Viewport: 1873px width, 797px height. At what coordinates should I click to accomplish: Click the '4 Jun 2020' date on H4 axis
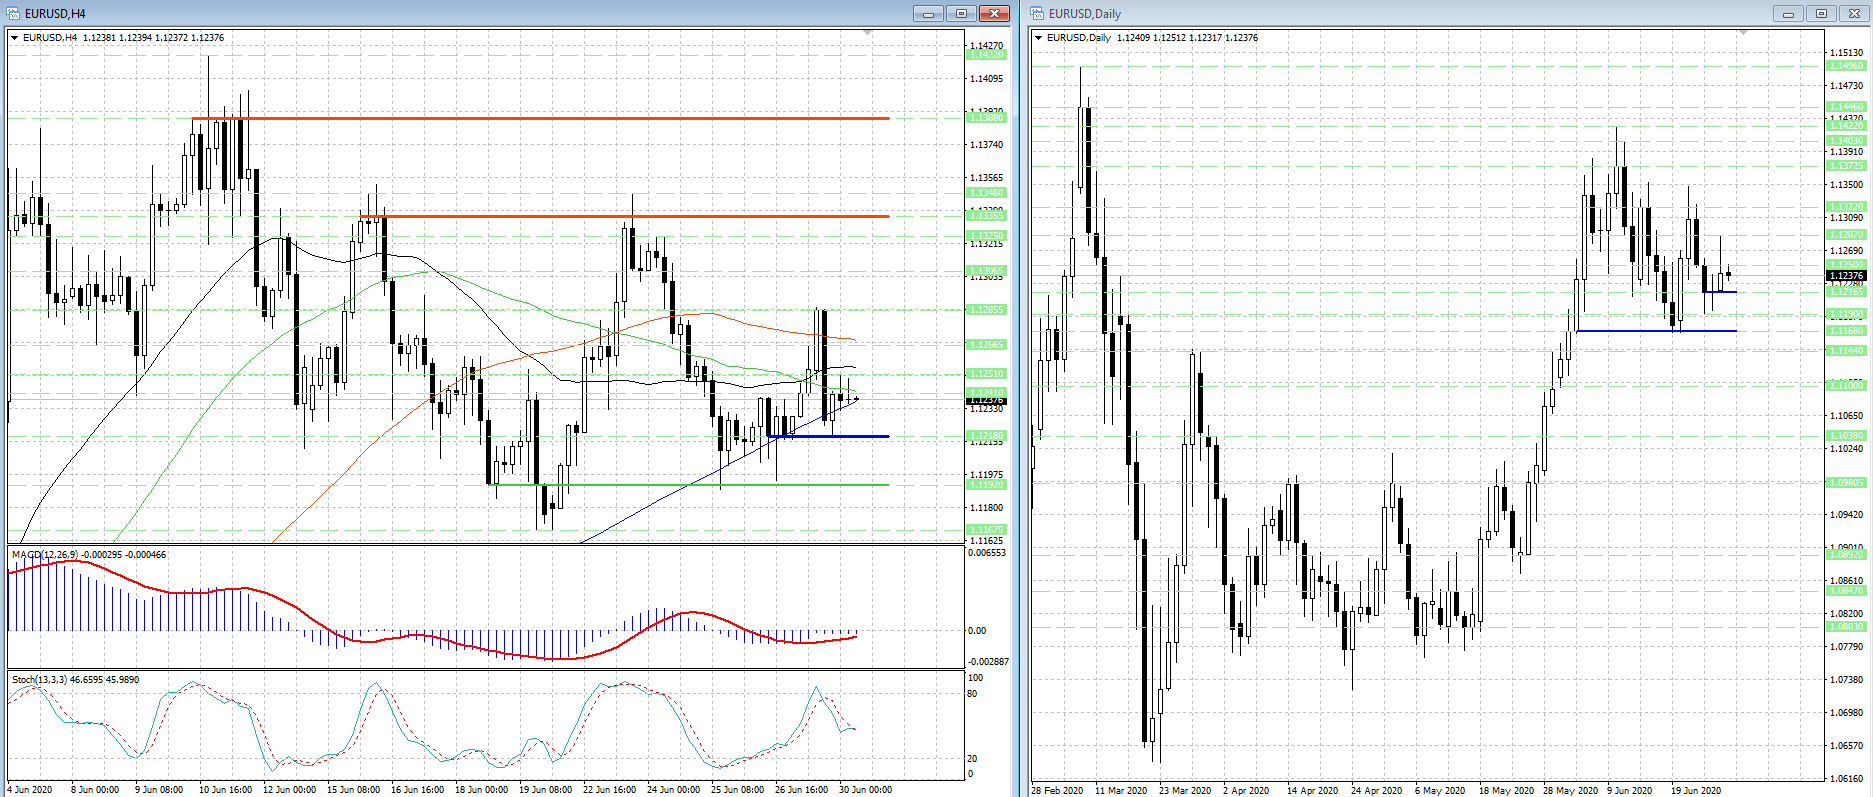pos(30,790)
